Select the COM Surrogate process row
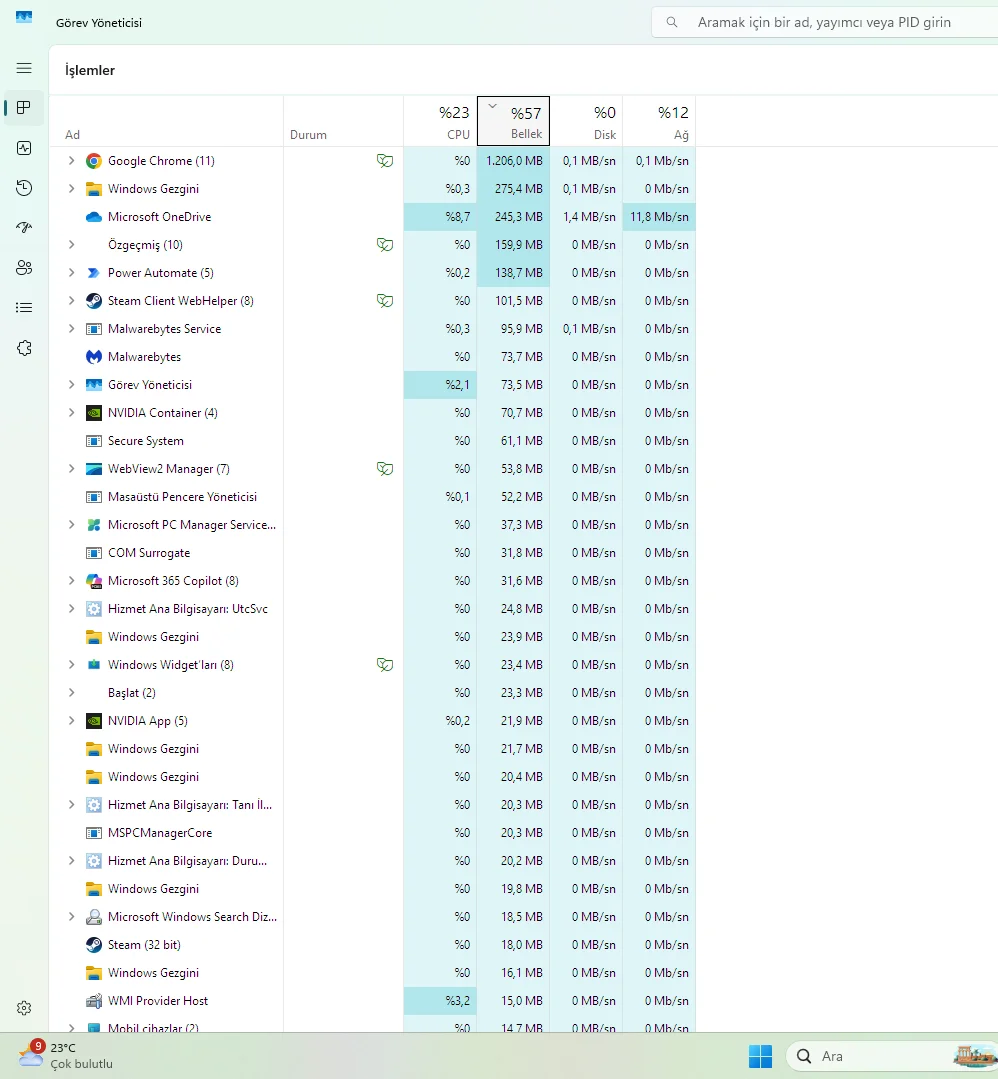 pos(372,553)
